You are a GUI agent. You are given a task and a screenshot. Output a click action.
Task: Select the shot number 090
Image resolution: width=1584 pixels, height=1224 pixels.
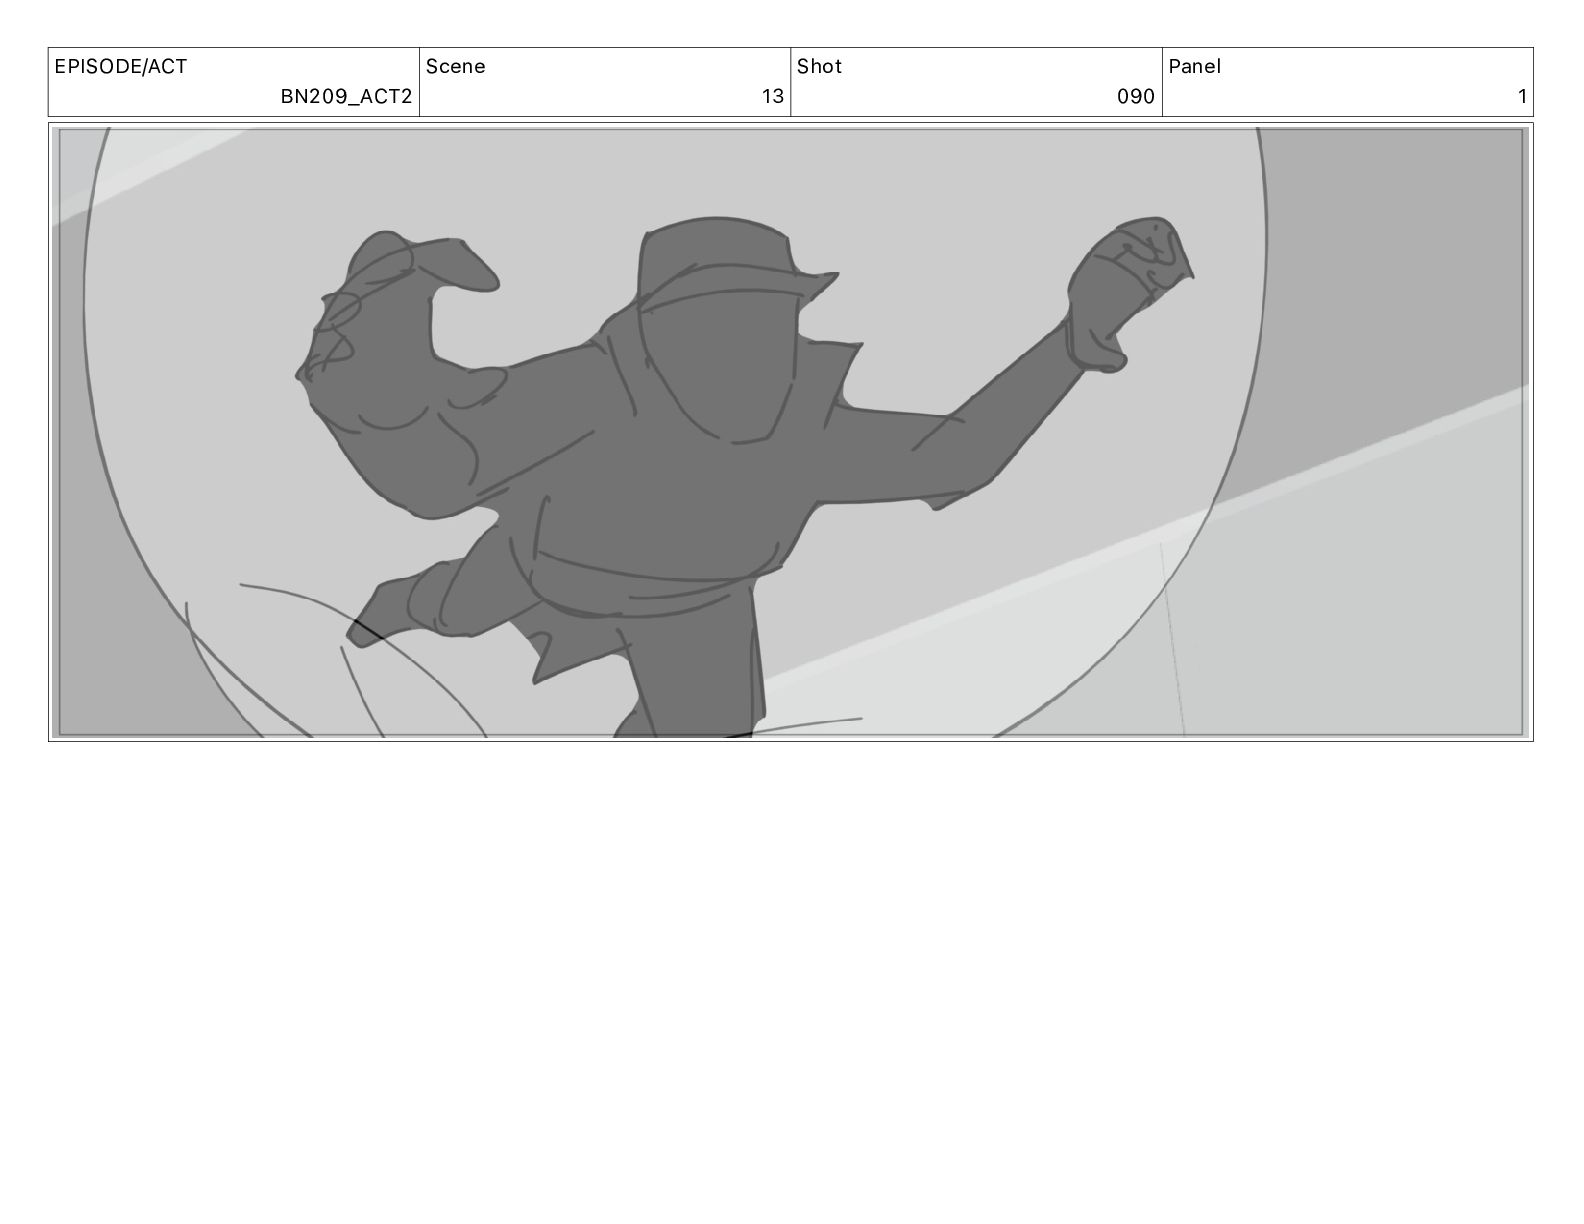(1136, 97)
